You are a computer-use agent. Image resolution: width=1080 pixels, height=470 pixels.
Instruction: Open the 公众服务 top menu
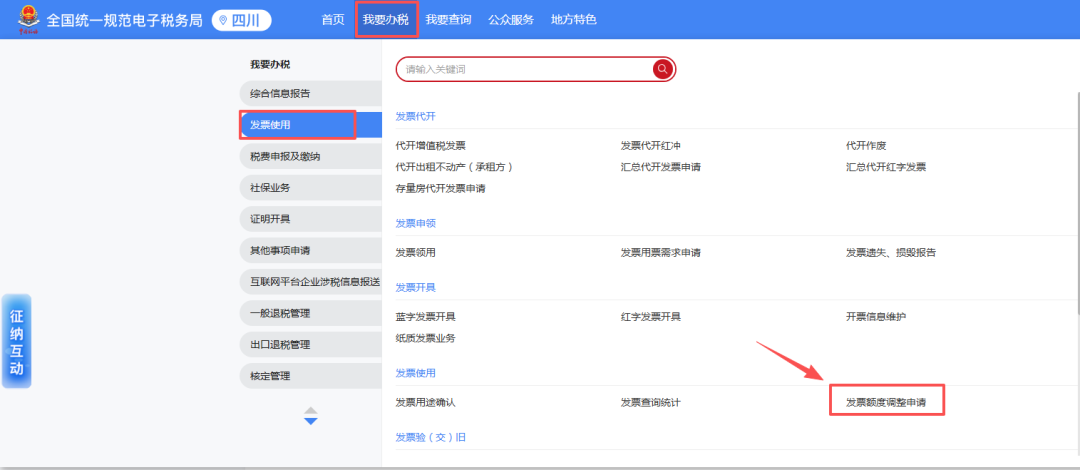(511, 20)
